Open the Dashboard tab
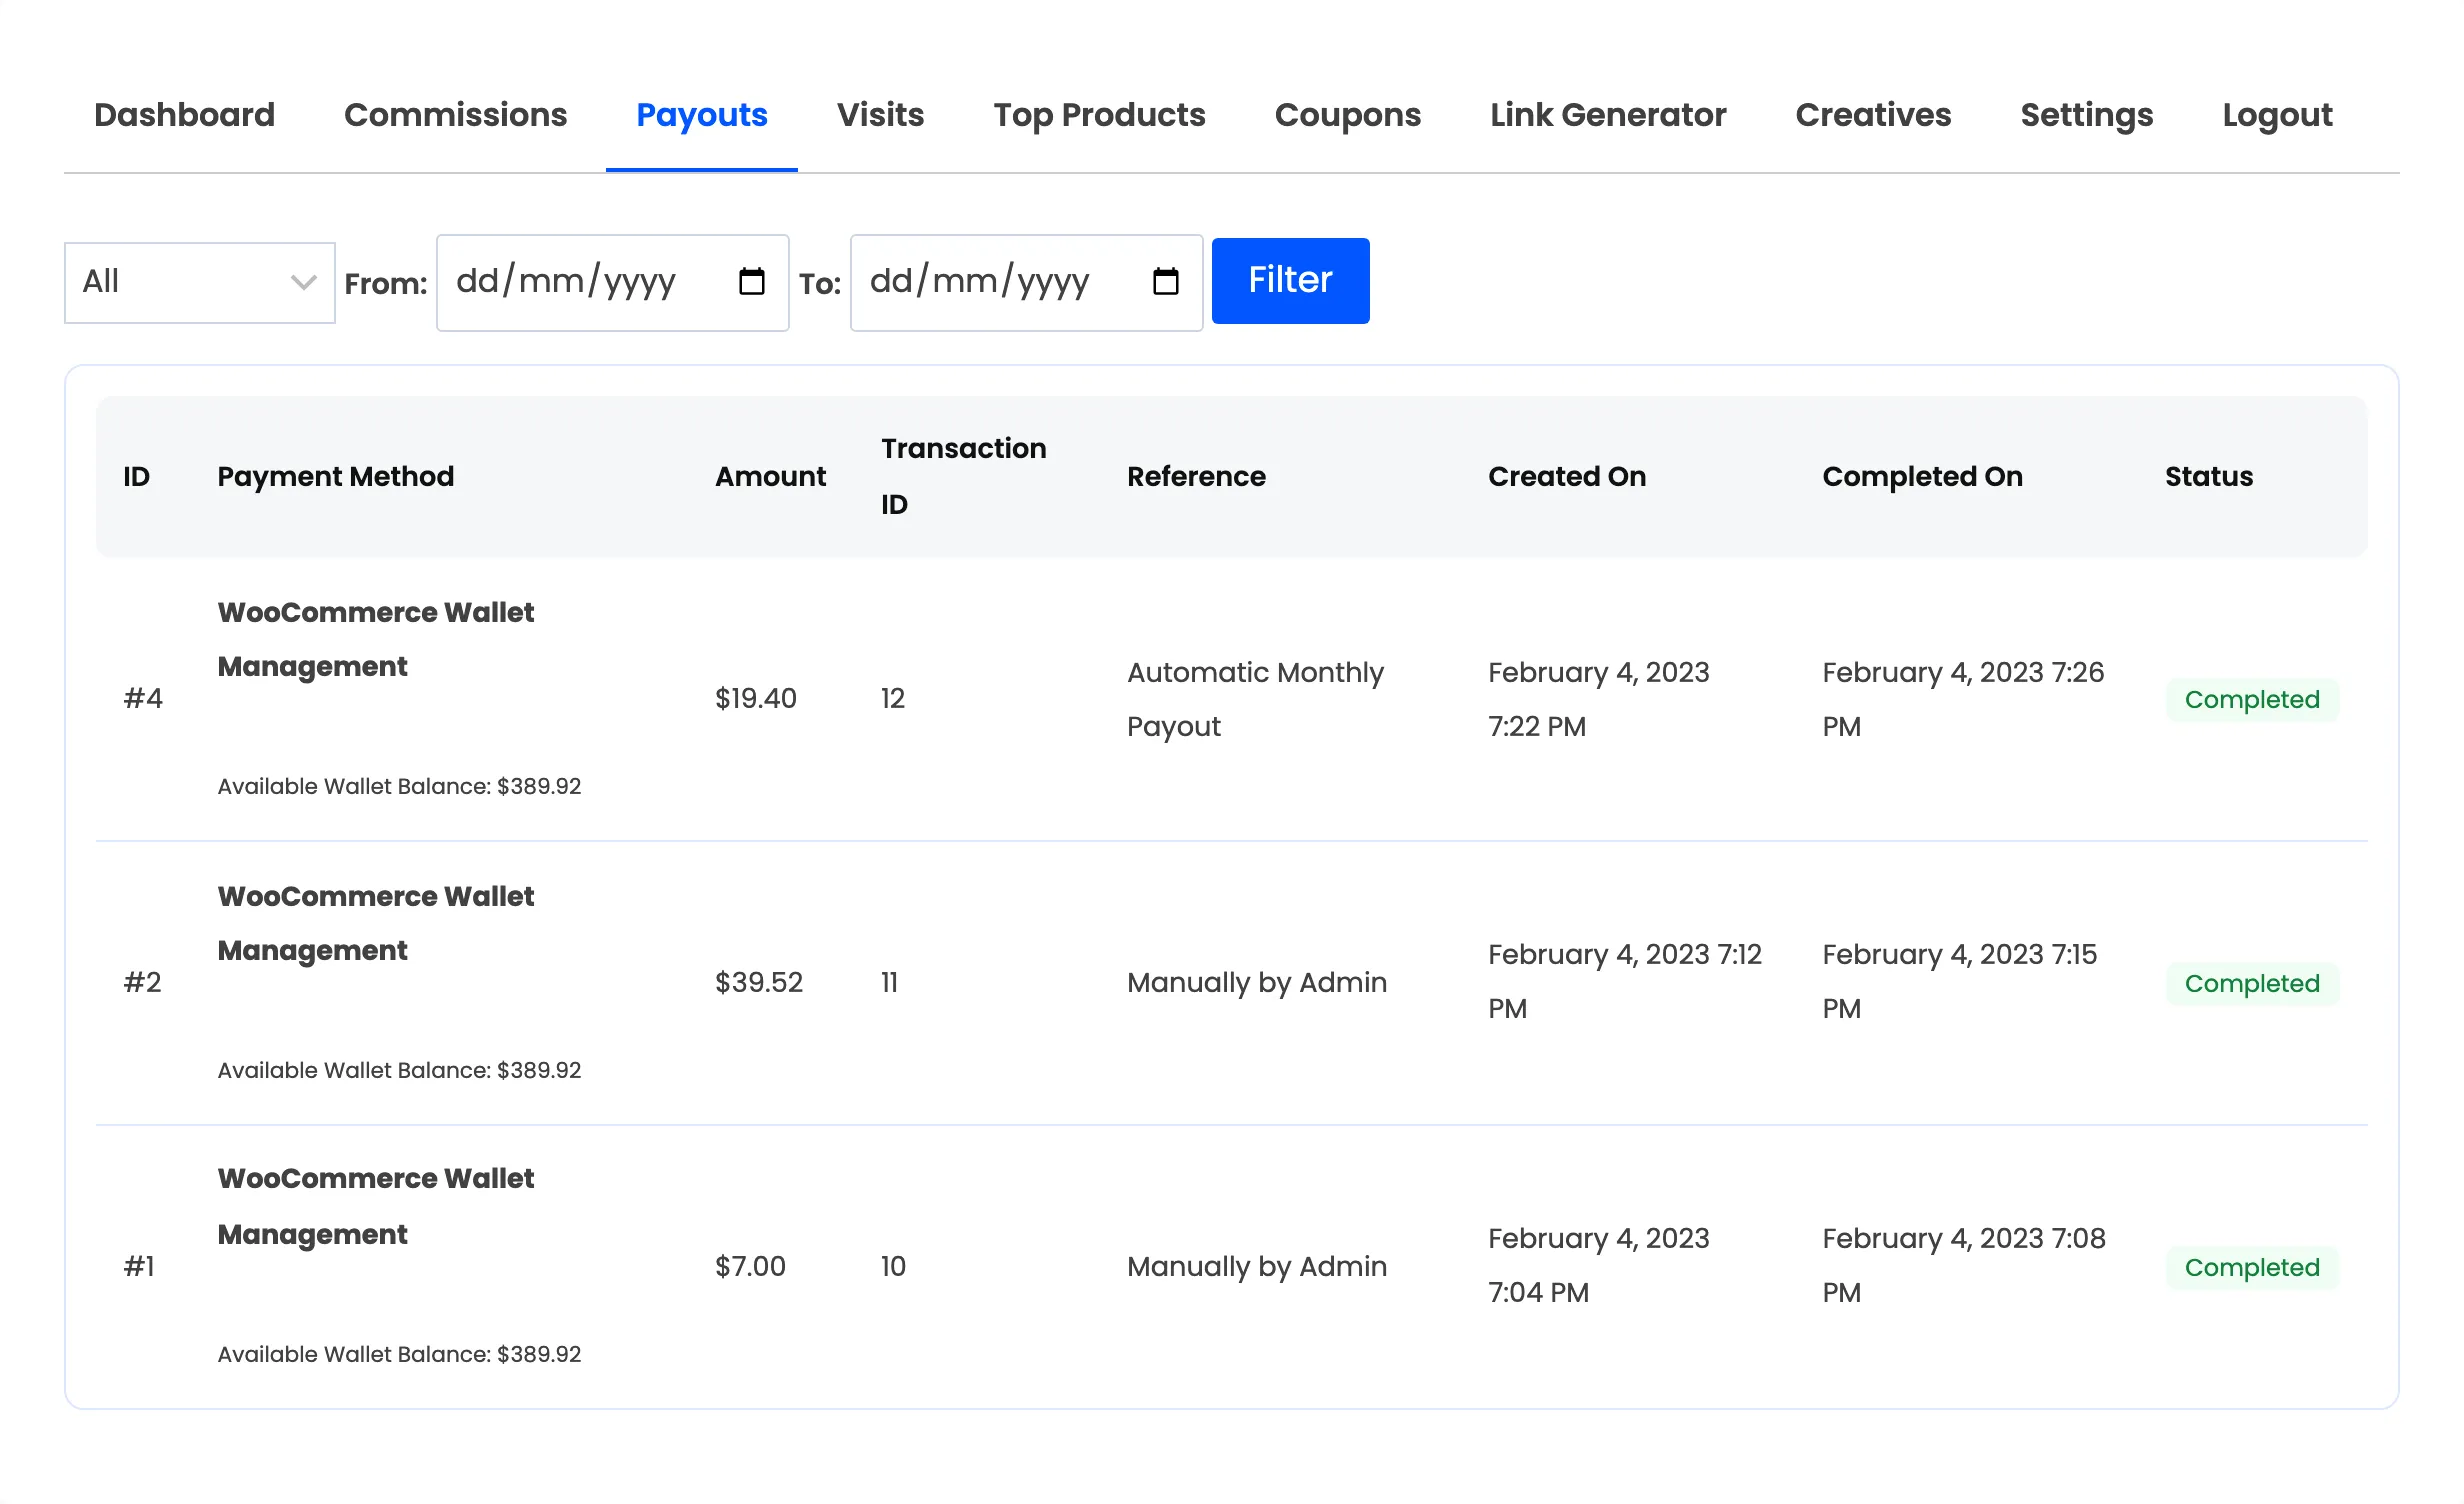 (x=184, y=115)
